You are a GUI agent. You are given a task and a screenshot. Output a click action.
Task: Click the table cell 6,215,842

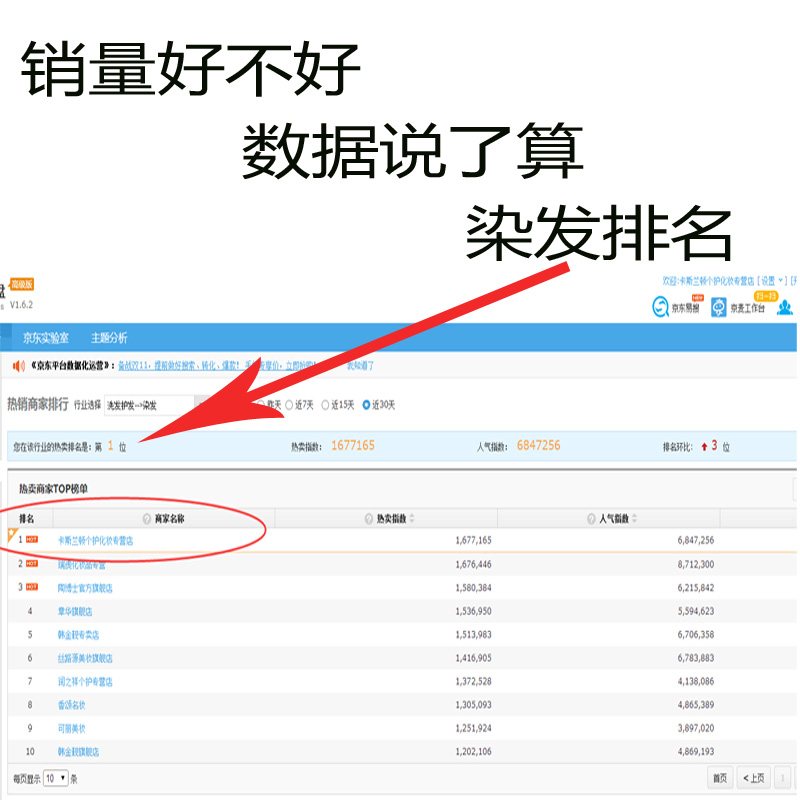pos(696,588)
